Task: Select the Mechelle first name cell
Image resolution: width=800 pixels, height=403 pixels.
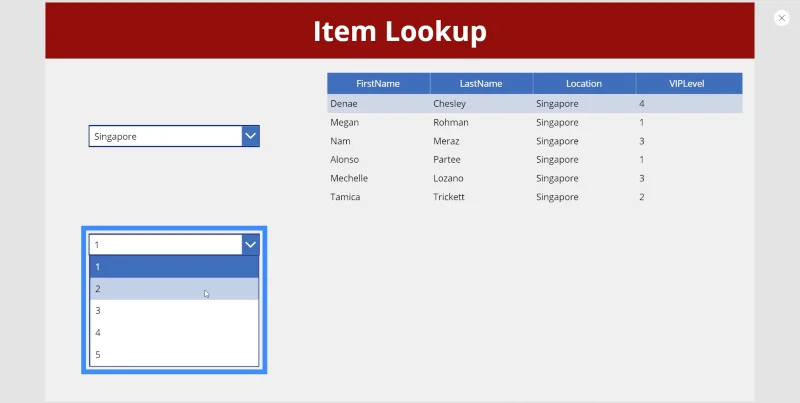Action: (349, 178)
